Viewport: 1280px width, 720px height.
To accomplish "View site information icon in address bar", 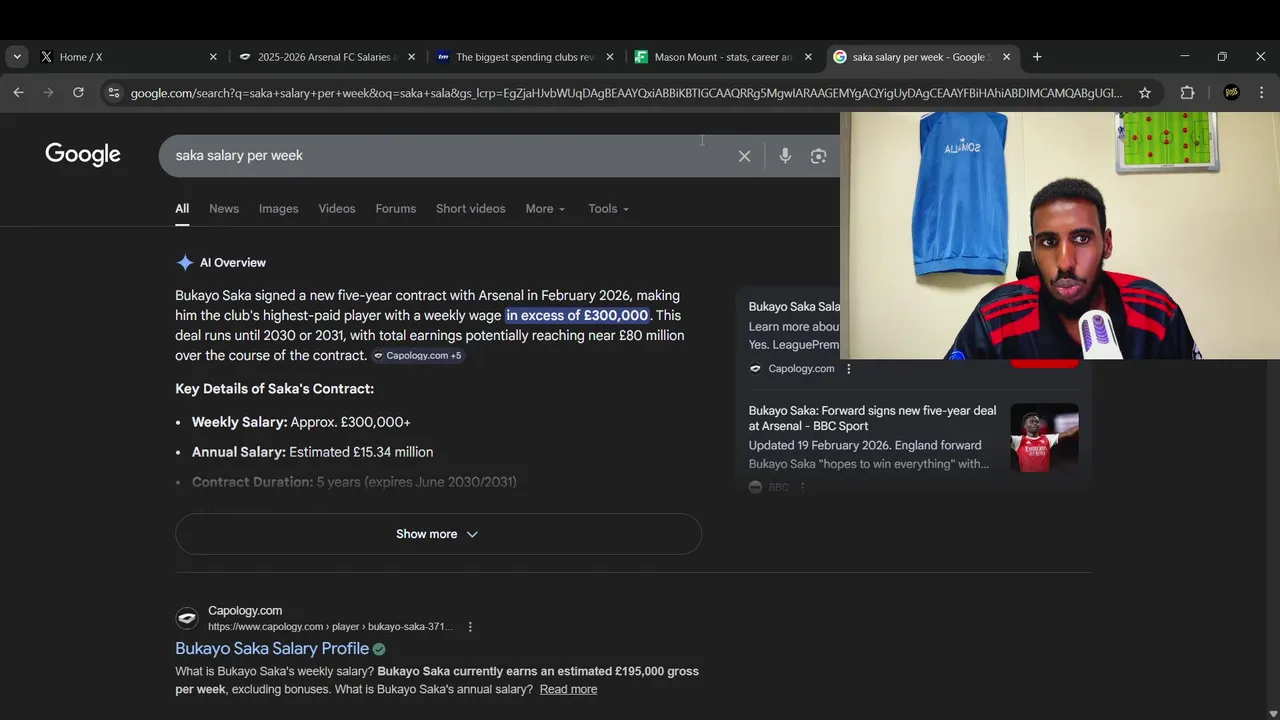I will pos(113,93).
